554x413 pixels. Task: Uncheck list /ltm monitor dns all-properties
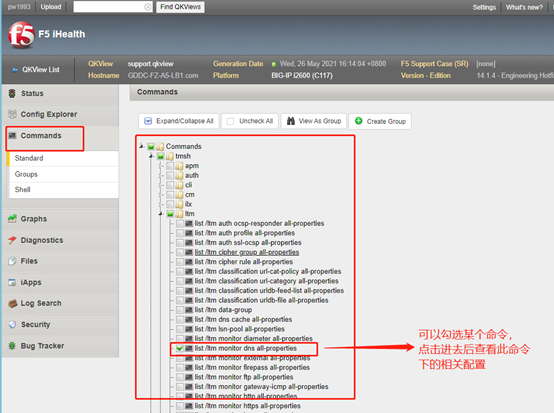pos(180,348)
